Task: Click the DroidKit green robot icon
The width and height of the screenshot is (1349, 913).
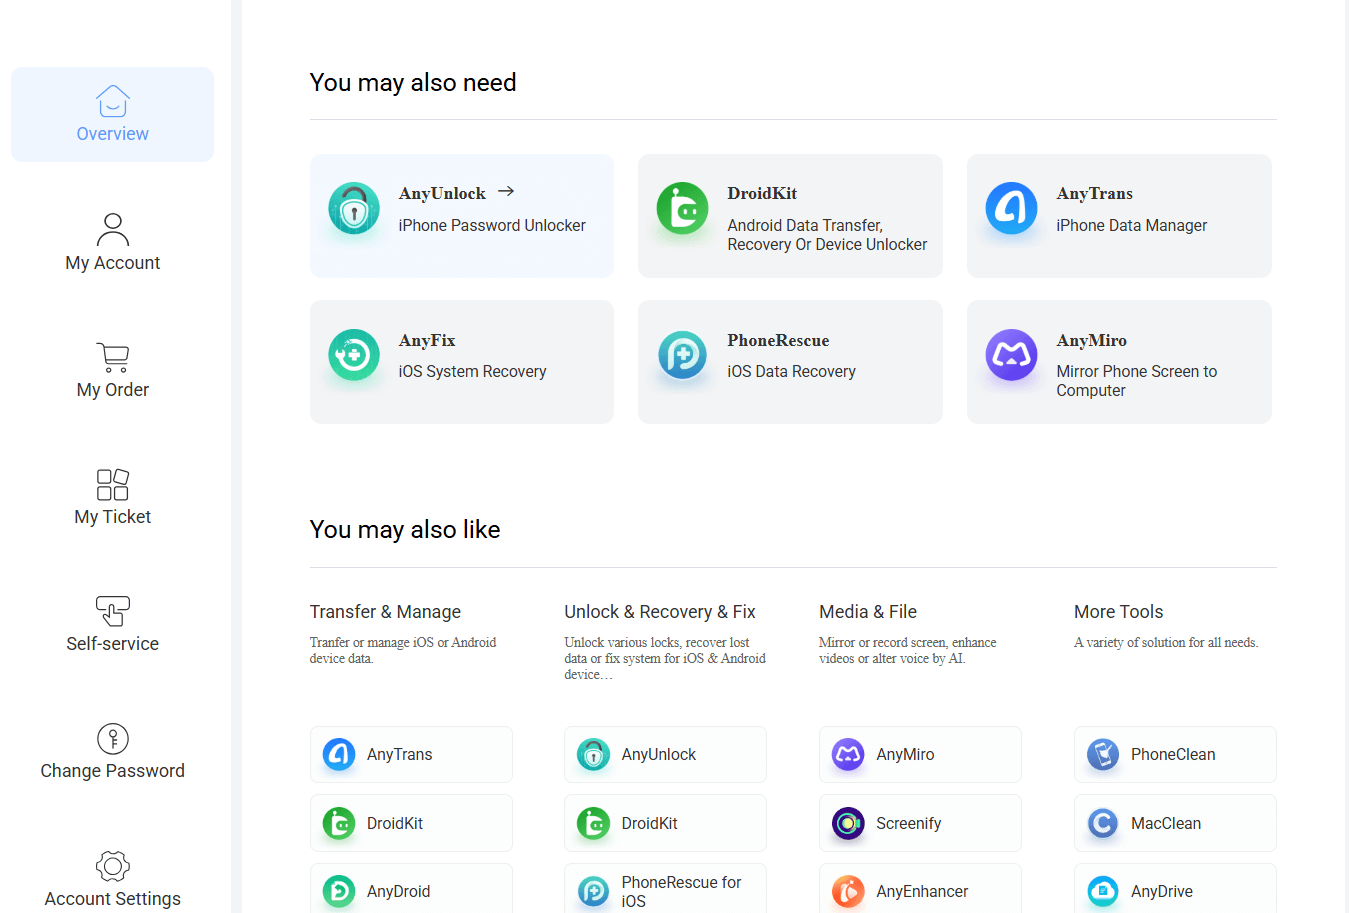Action: 682,208
